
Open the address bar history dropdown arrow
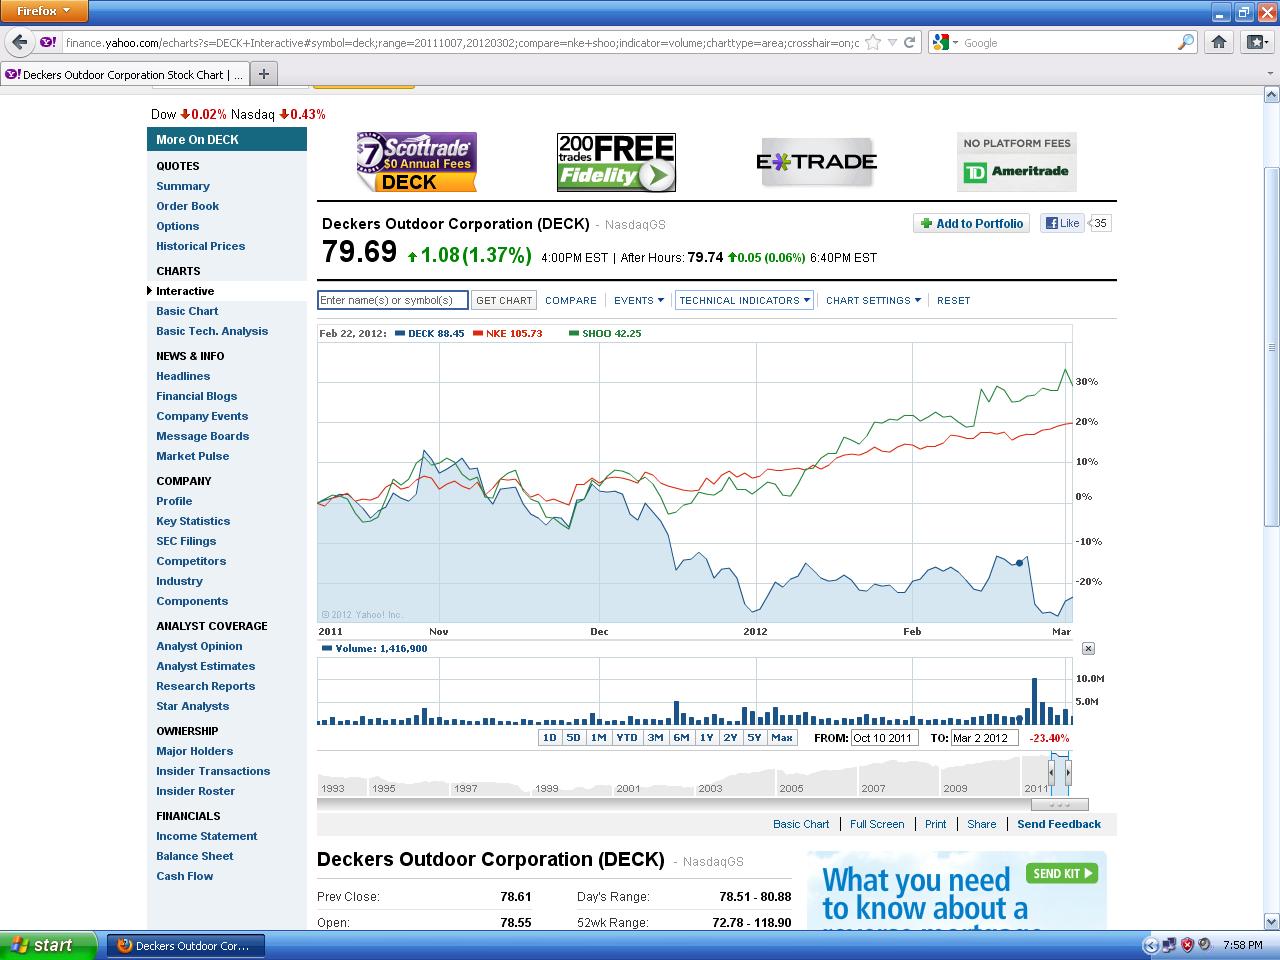point(892,42)
